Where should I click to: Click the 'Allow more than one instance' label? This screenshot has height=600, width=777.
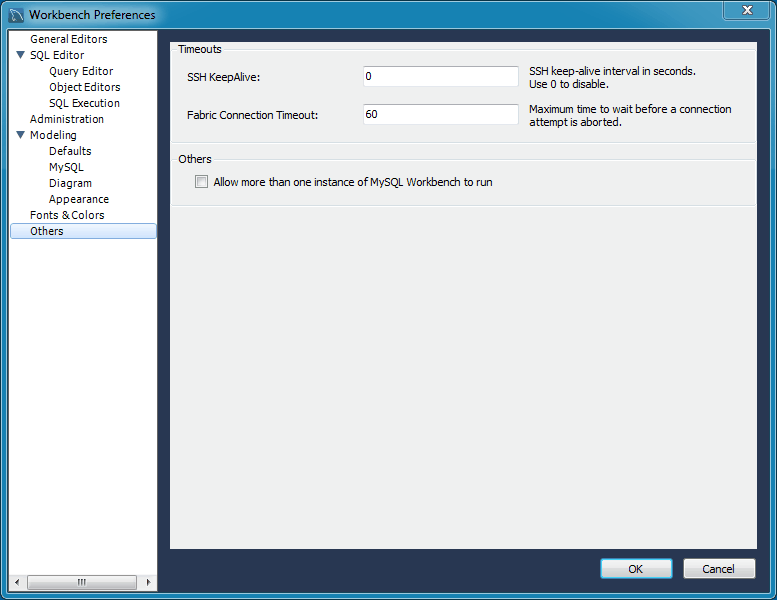(353, 182)
